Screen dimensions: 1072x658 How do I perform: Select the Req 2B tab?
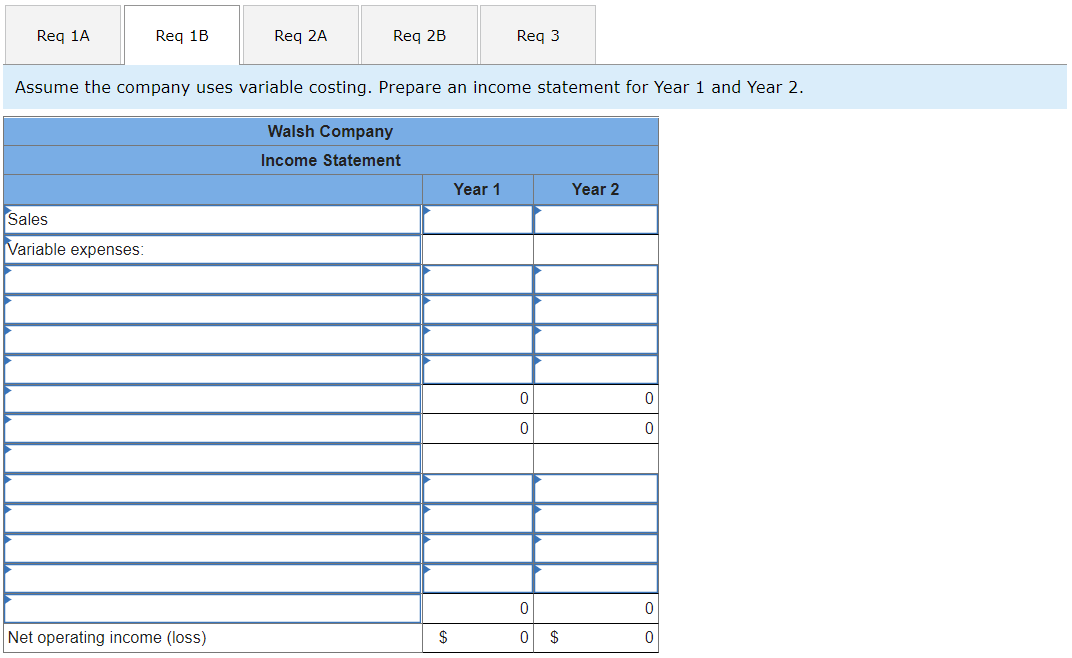418,34
